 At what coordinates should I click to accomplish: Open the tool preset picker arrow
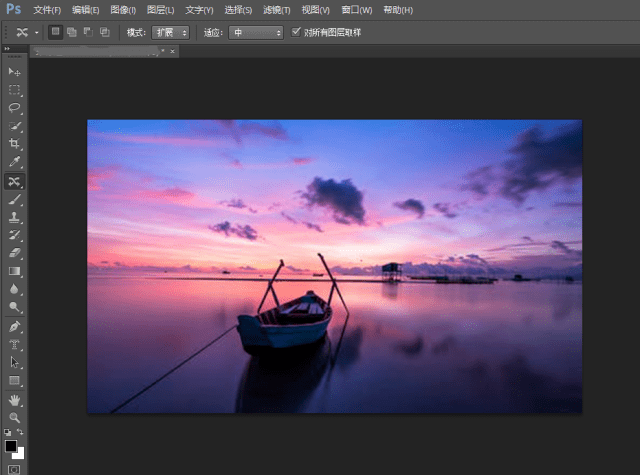tap(36, 33)
